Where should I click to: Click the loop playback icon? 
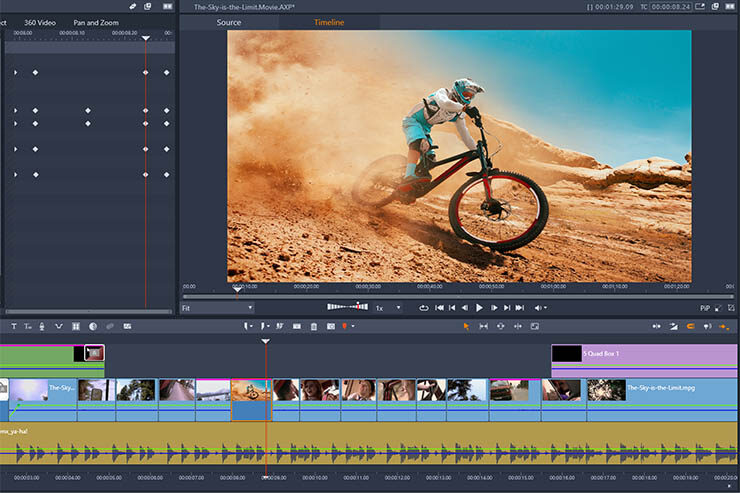click(x=424, y=308)
